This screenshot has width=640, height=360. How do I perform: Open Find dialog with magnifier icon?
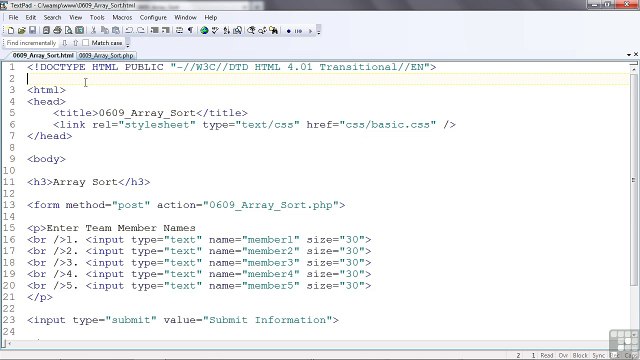(251, 31)
